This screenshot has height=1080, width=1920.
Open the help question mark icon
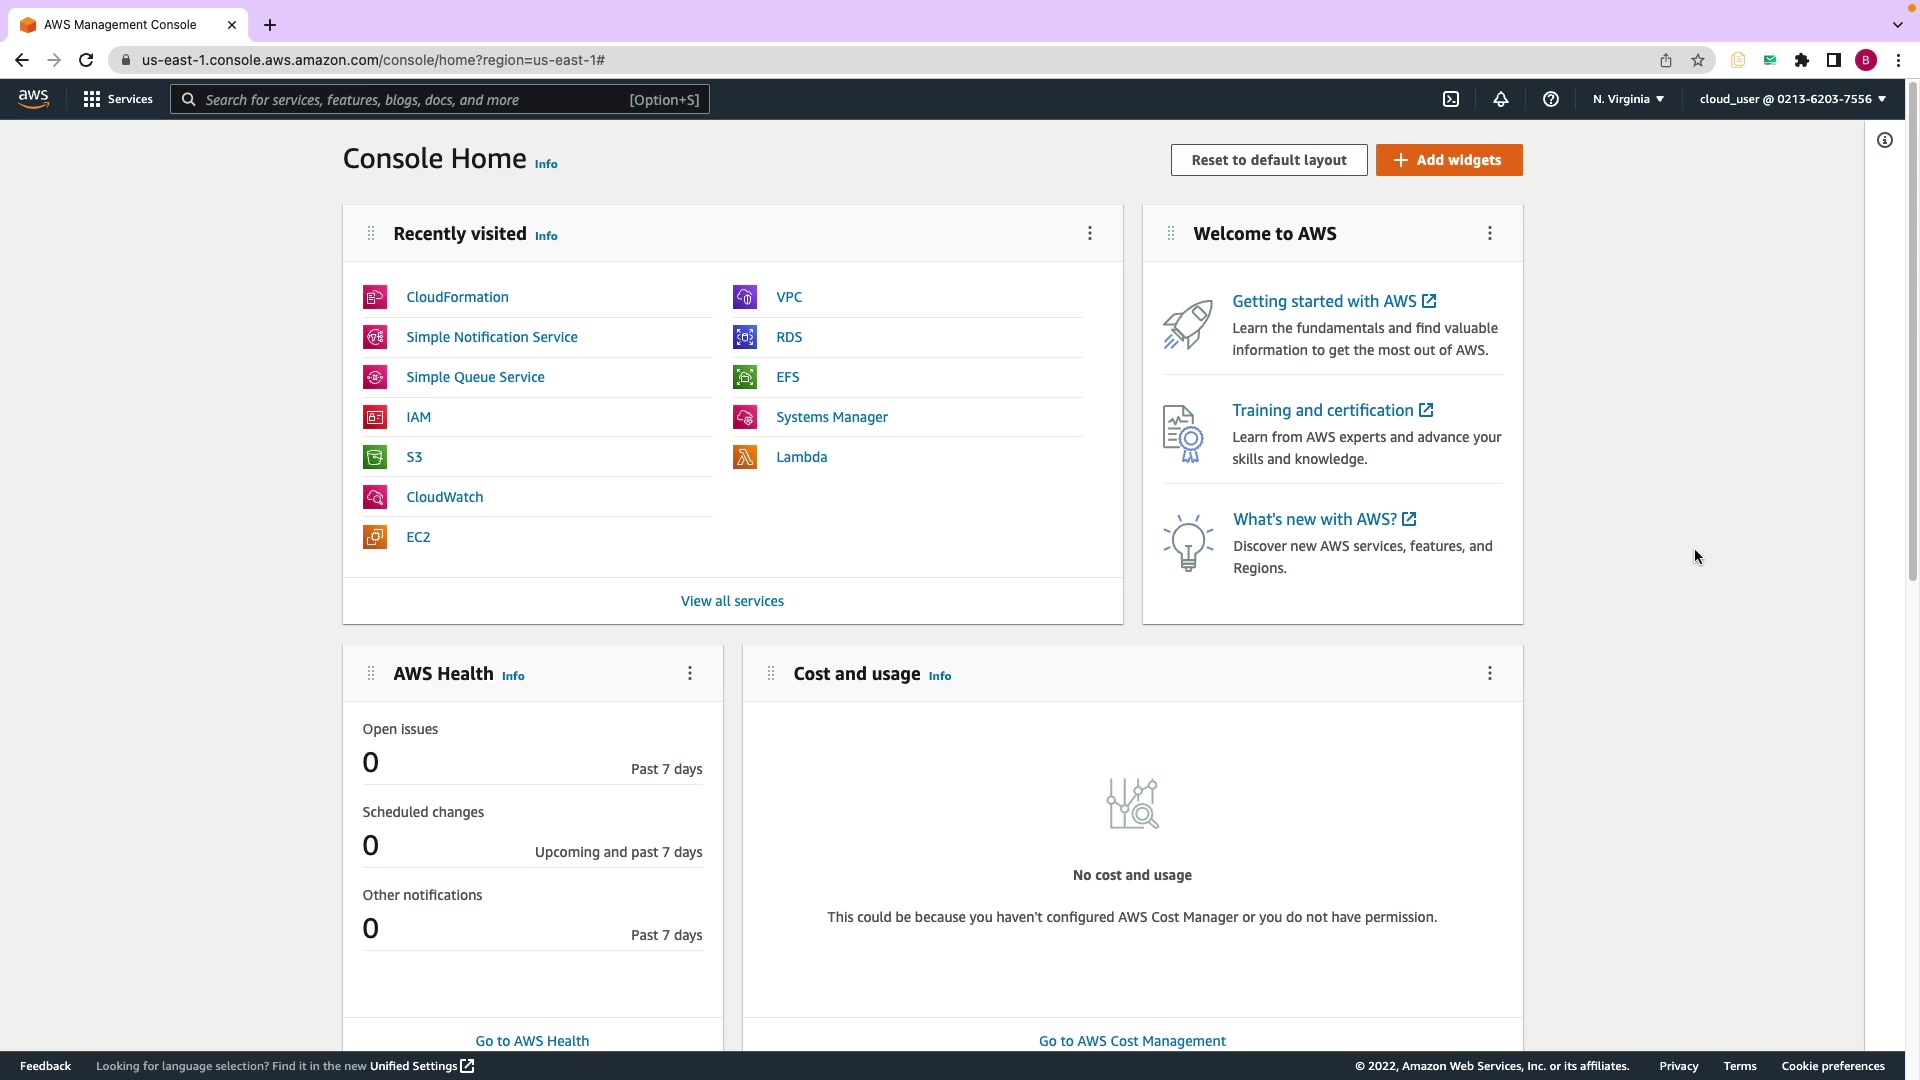1551,99
